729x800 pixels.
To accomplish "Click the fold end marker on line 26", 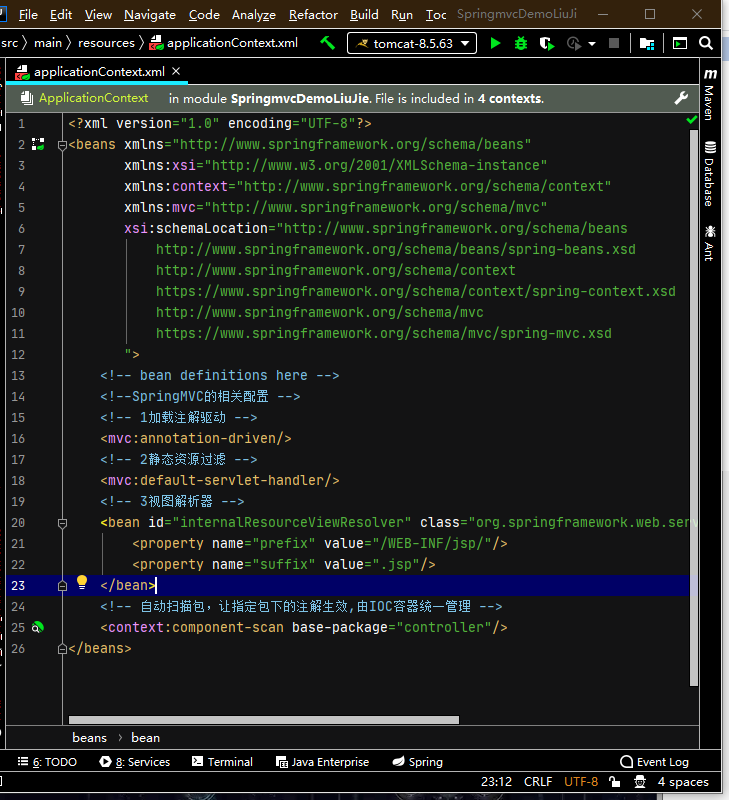I will 62,649.
